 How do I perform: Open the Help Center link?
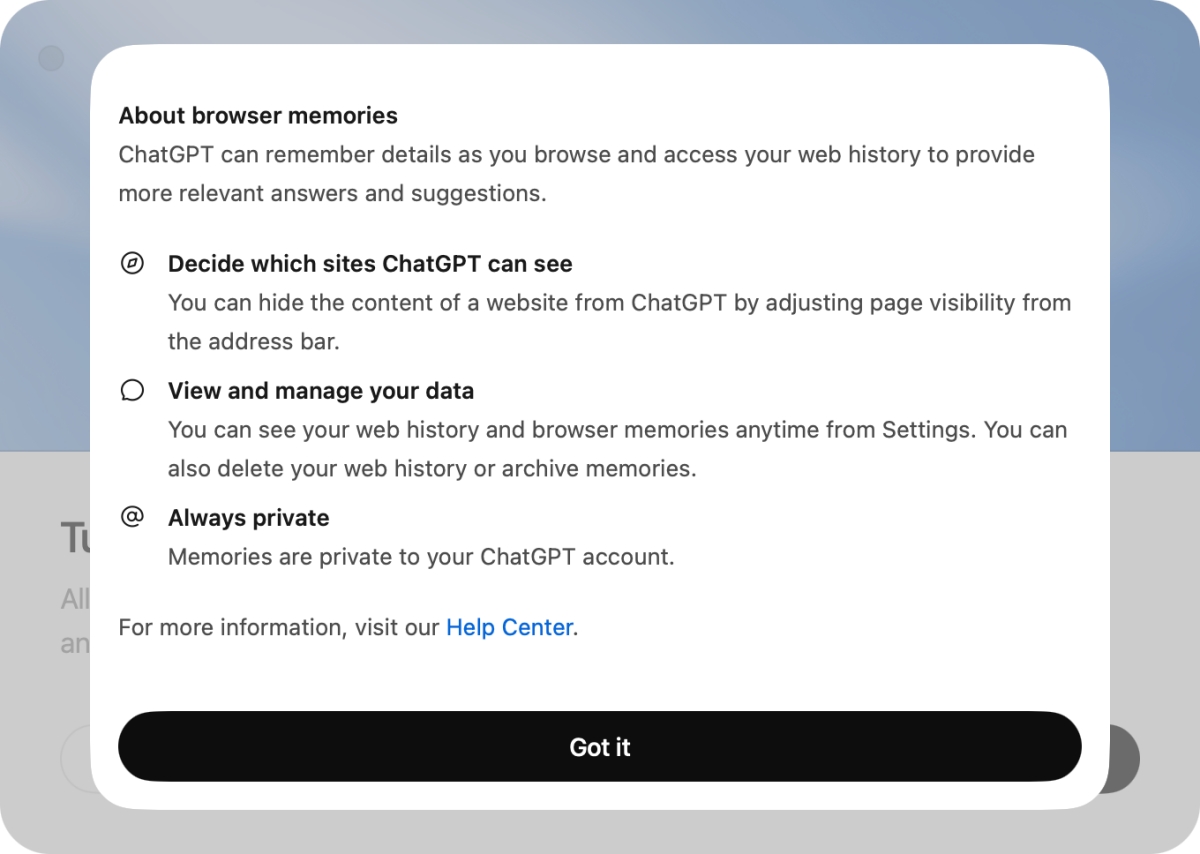tap(509, 627)
